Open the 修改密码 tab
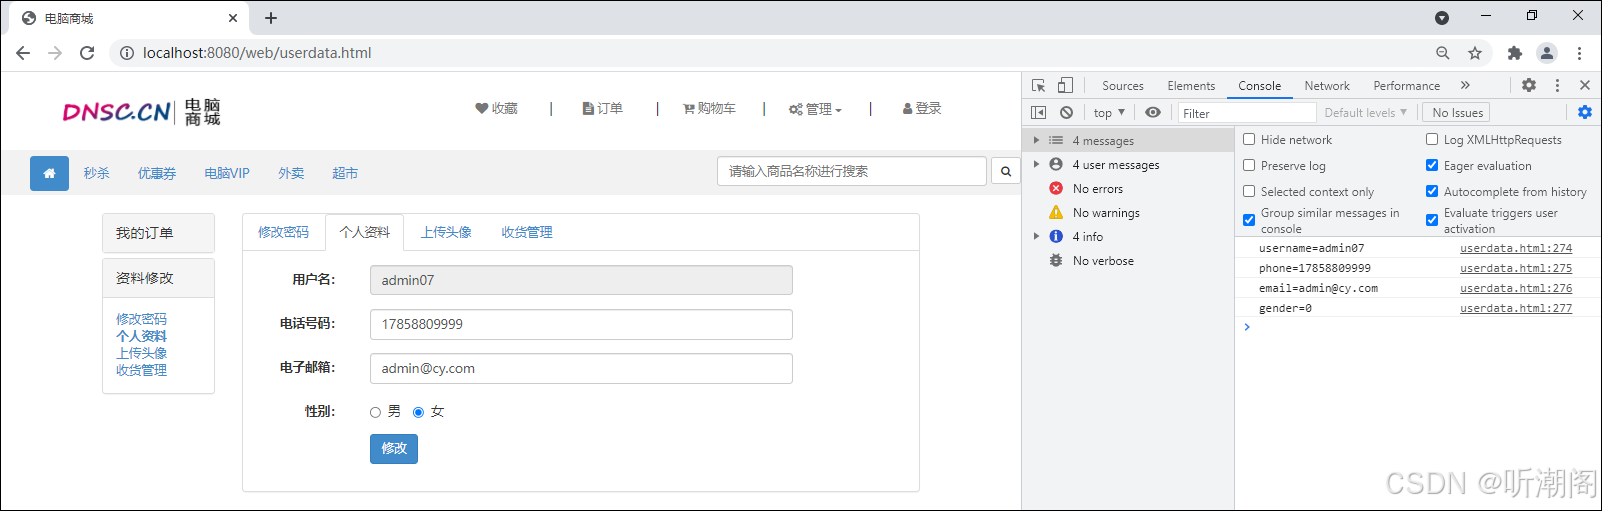Viewport: 1602px width, 511px height. click(x=284, y=232)
